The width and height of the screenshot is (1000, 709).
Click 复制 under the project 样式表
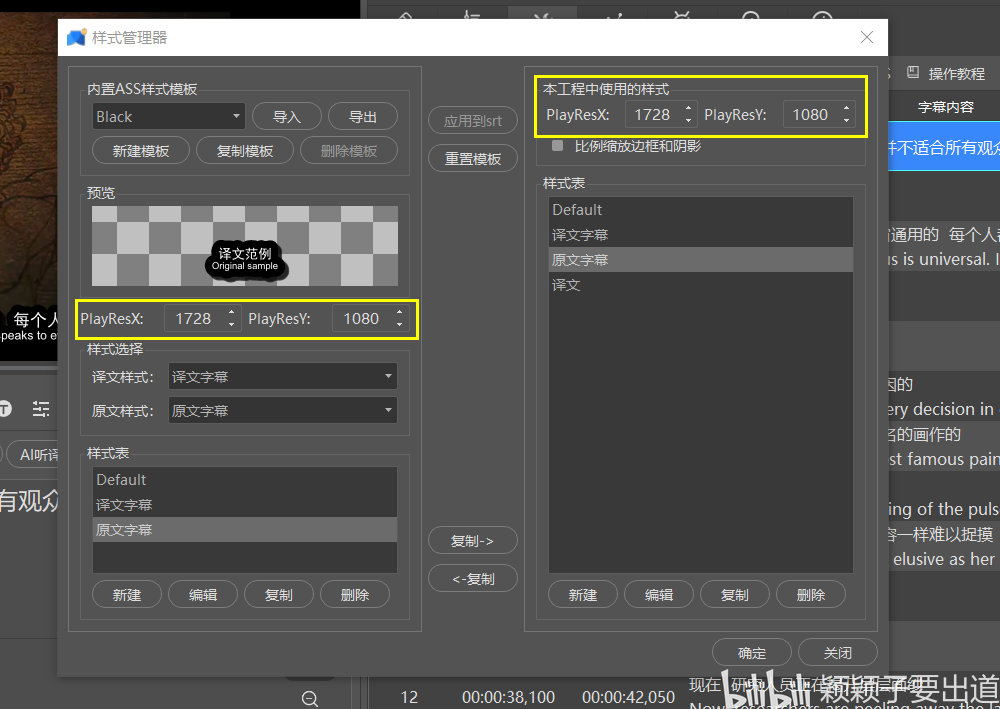click(x=735, y=595)
